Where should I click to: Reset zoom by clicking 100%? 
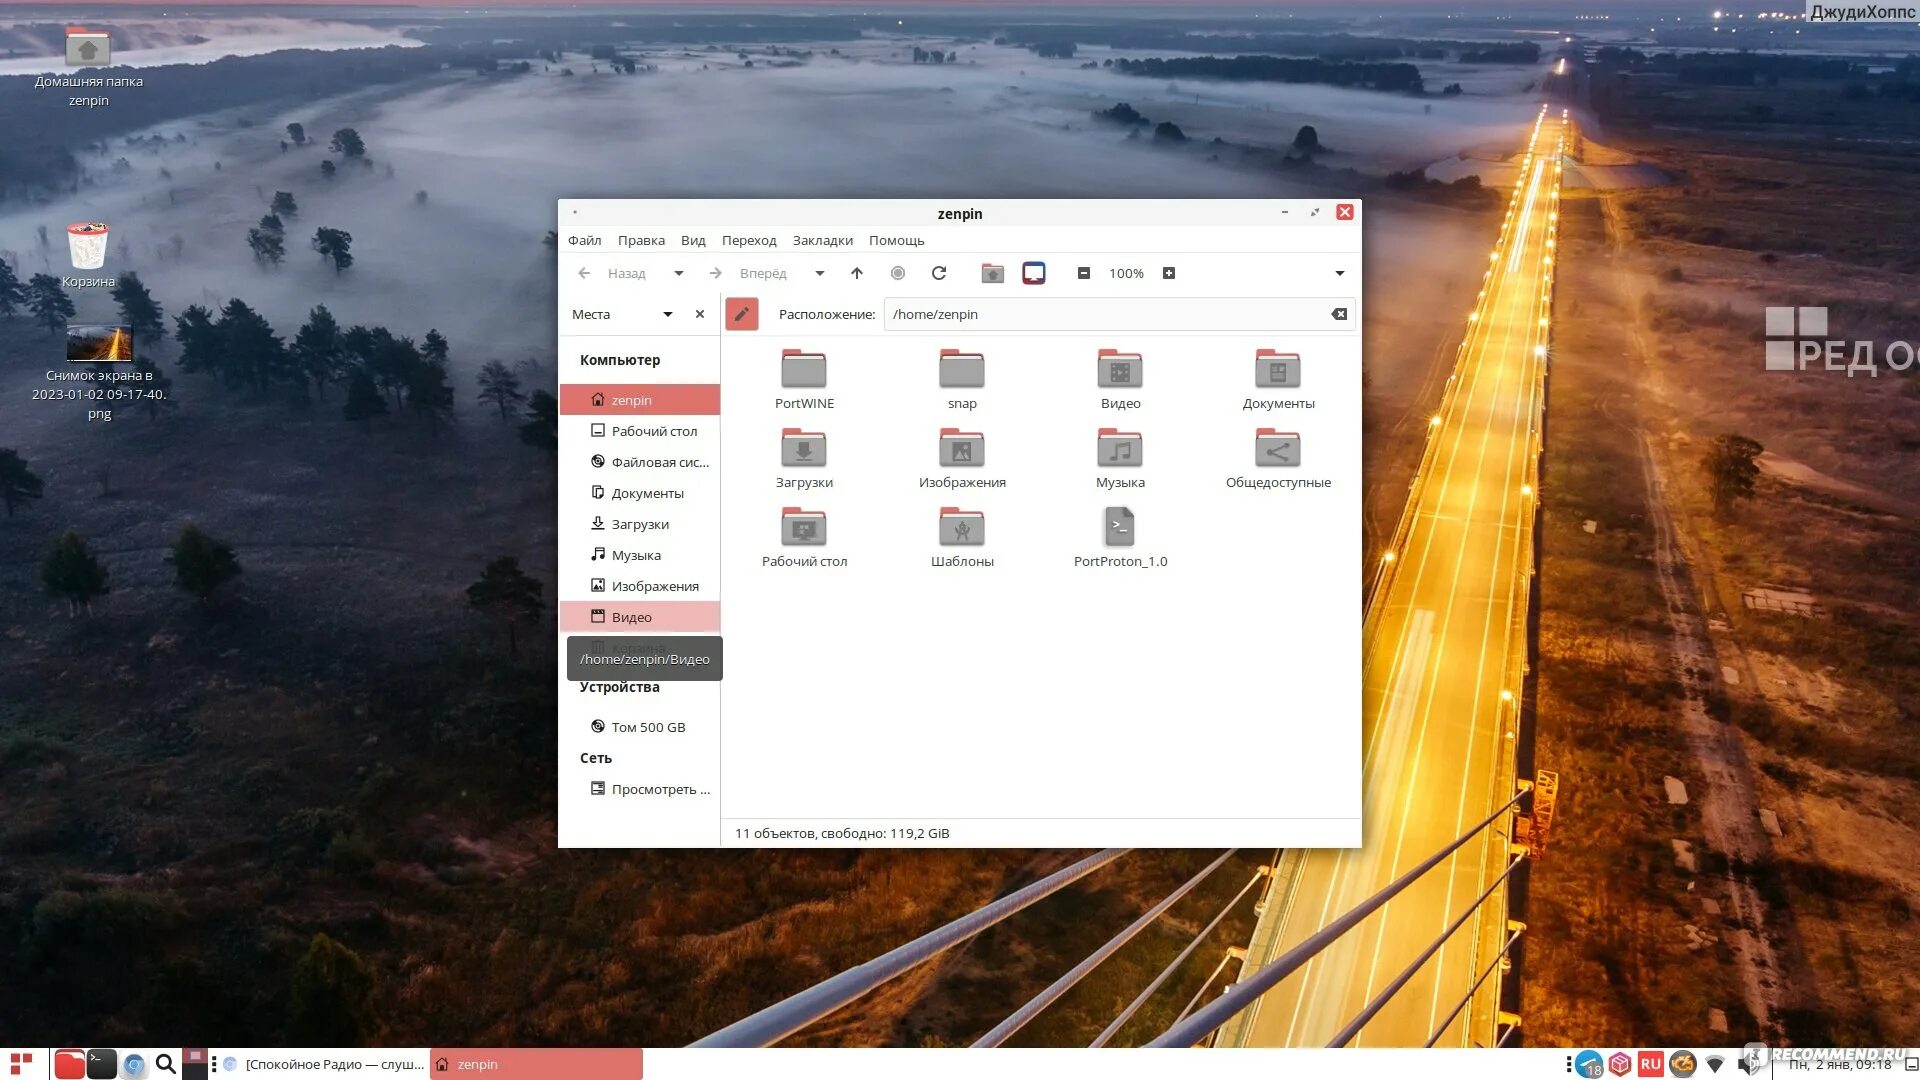pyautogui.click(x=1126, y=273)
